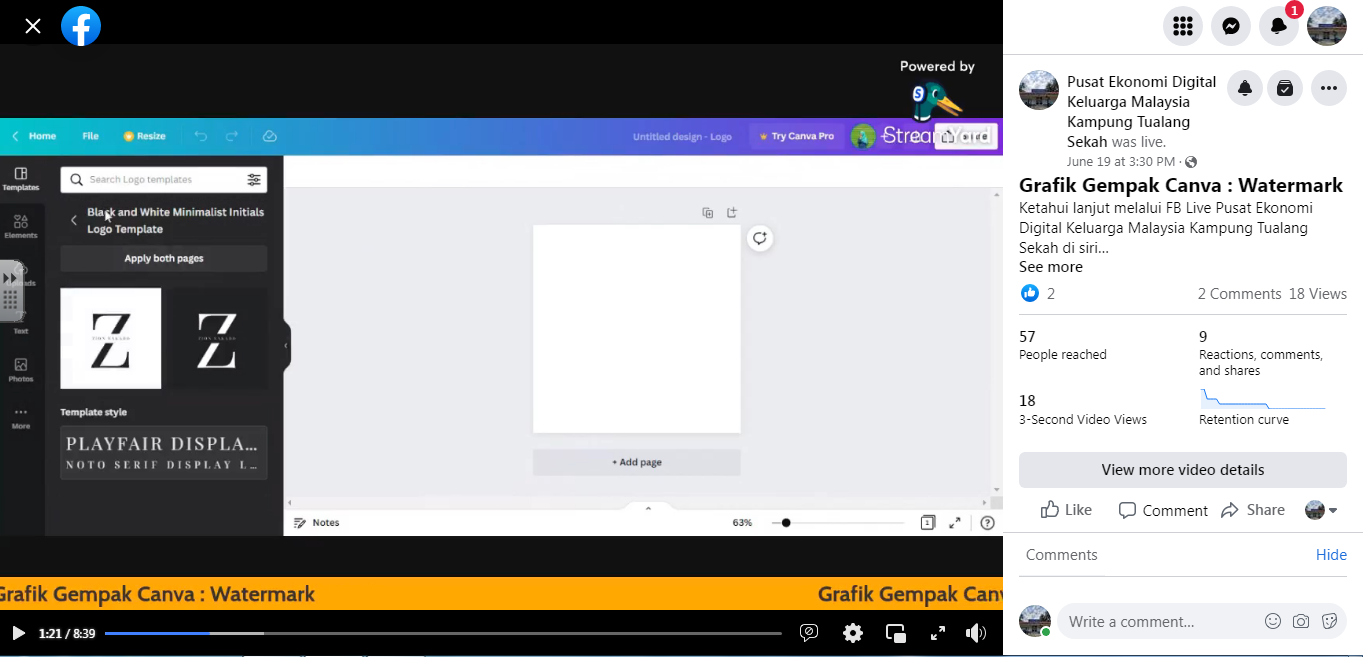1363x657 pixels.
Task: Enable picture-in-picture mode
Action: pos(896,633)
